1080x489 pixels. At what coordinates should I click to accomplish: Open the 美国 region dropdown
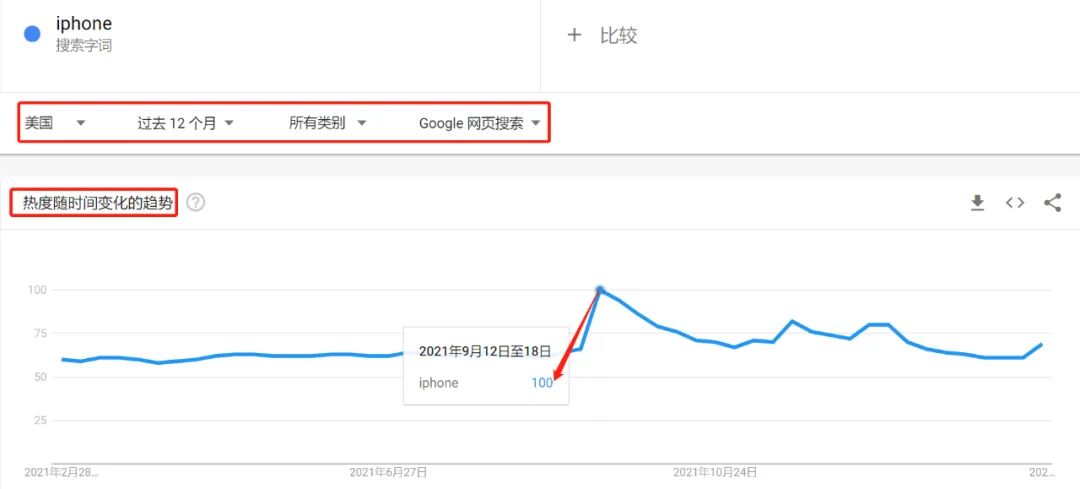coord(55,123)
